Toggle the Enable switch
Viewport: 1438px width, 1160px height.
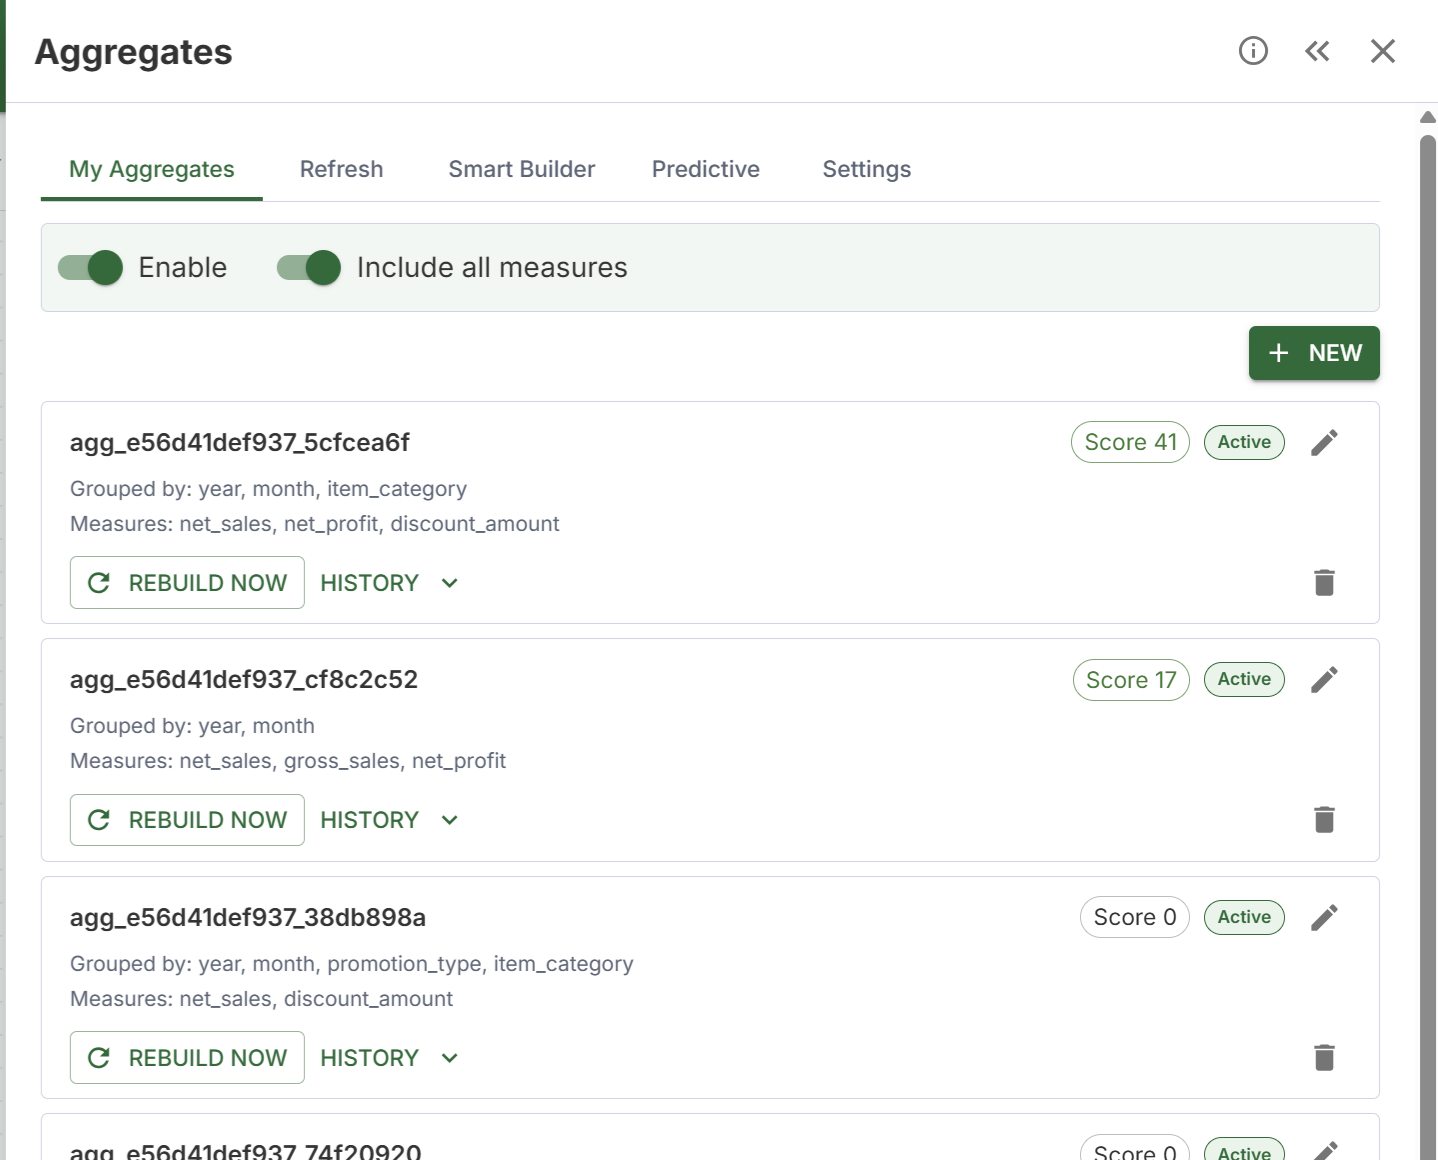pyautogui.click(x=90, y=267)
